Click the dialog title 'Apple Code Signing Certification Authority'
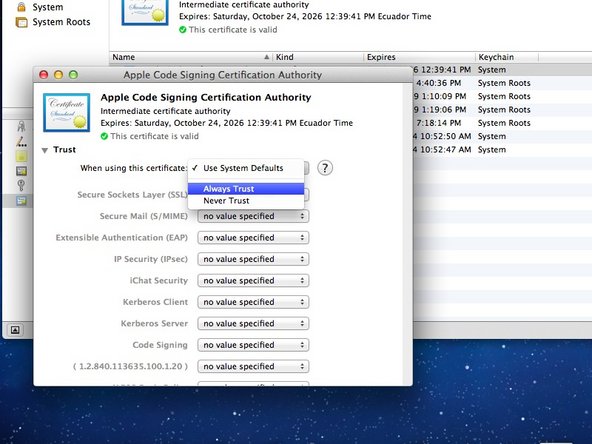The image size is (592, 444). (223, 75)
